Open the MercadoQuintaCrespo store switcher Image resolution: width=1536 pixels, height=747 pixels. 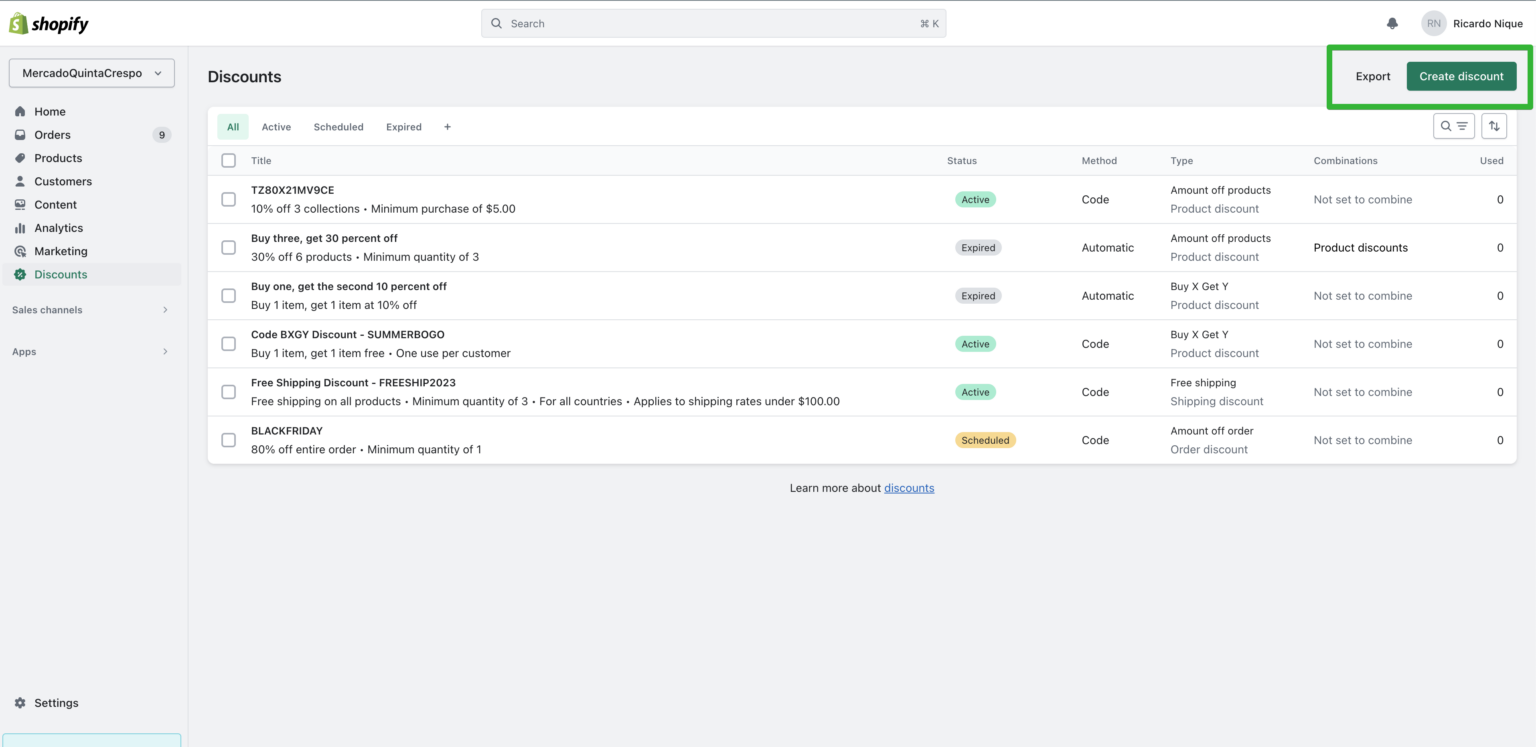pos(91,72)
